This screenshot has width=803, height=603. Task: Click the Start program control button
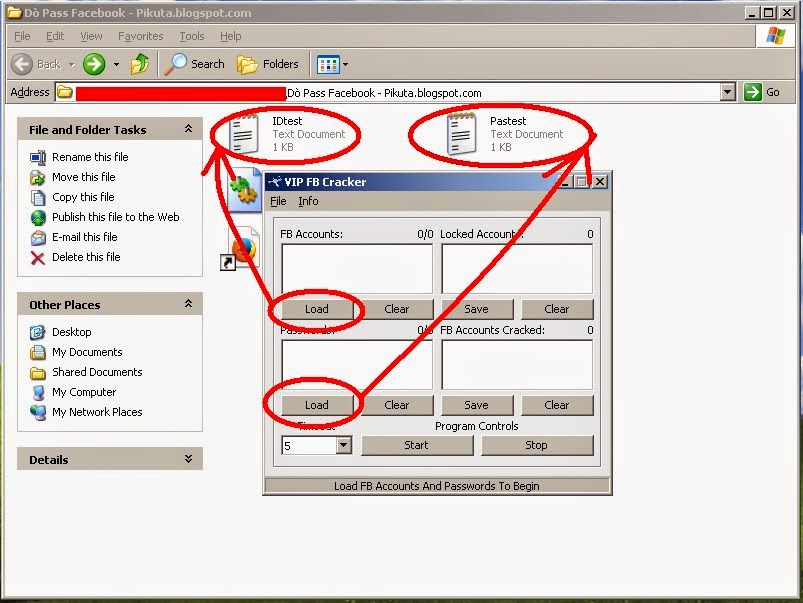click(x=416, y=445)
